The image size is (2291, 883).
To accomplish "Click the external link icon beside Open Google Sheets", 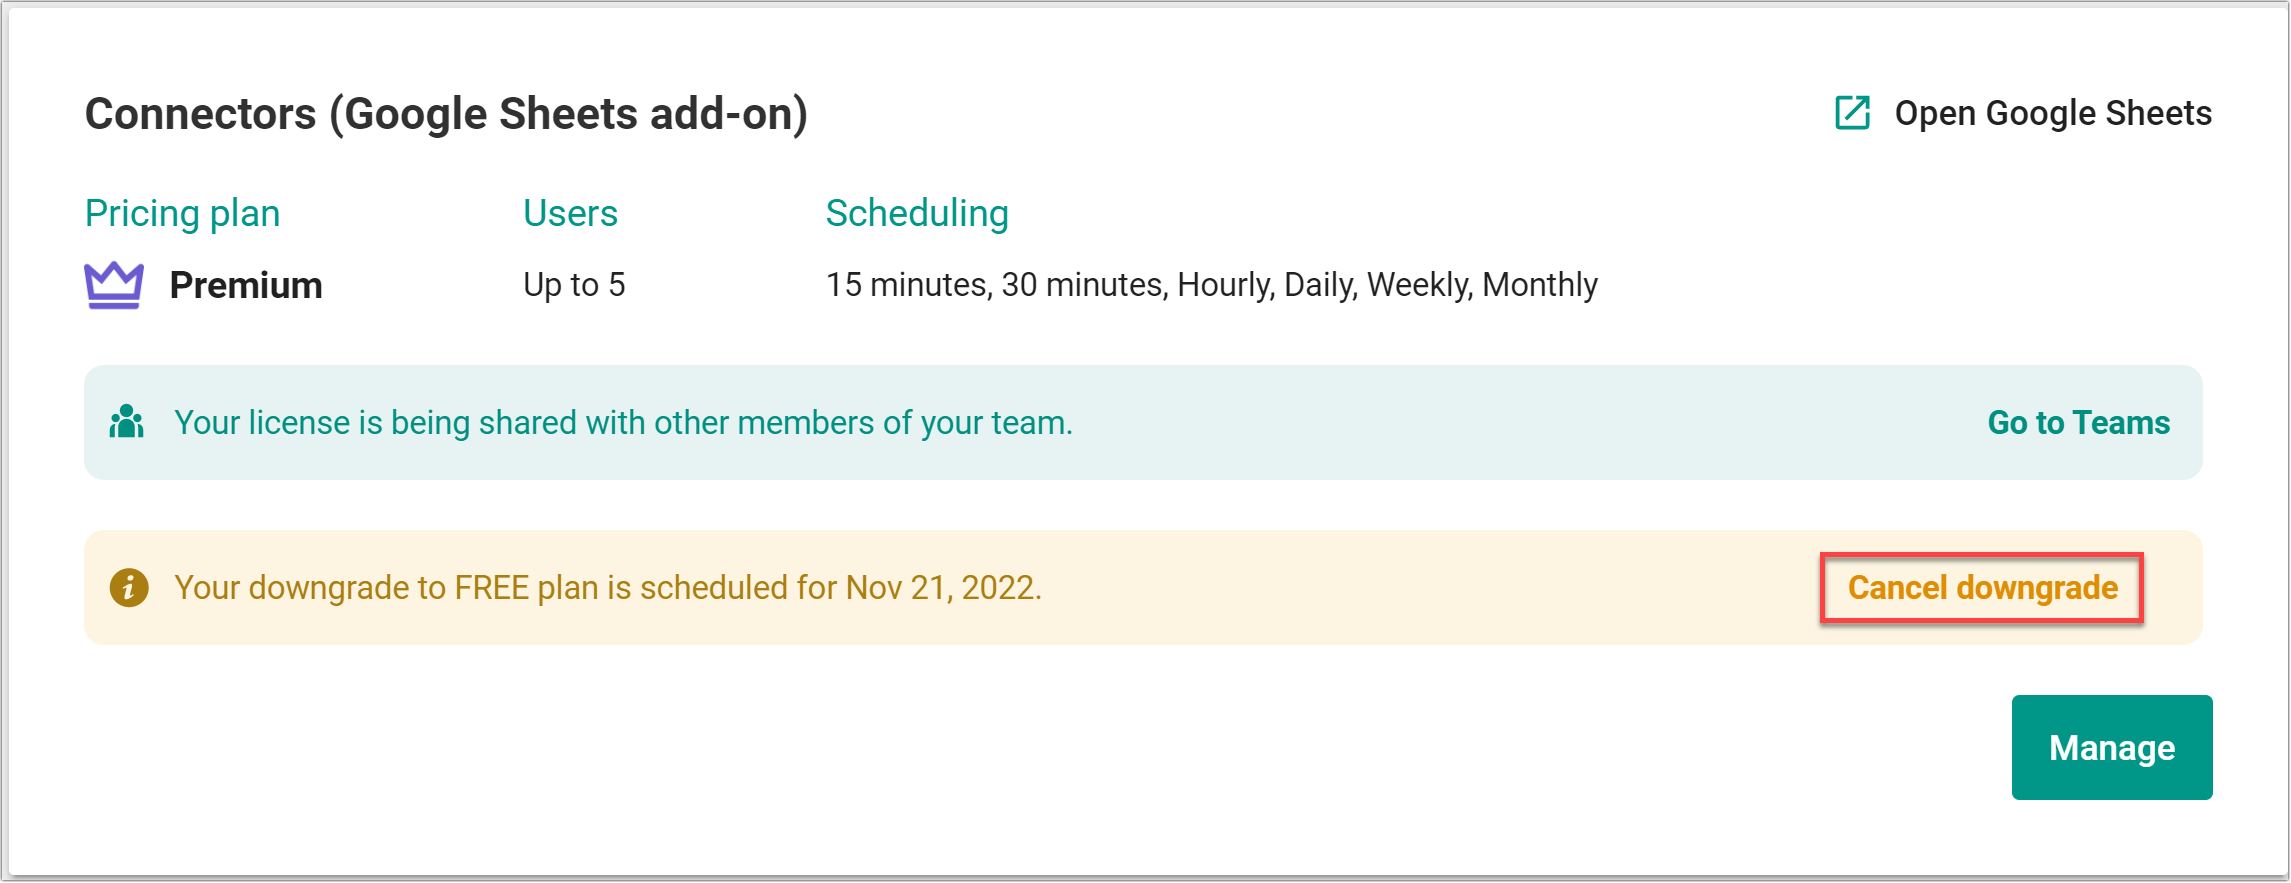I will tap(1852, 113).
